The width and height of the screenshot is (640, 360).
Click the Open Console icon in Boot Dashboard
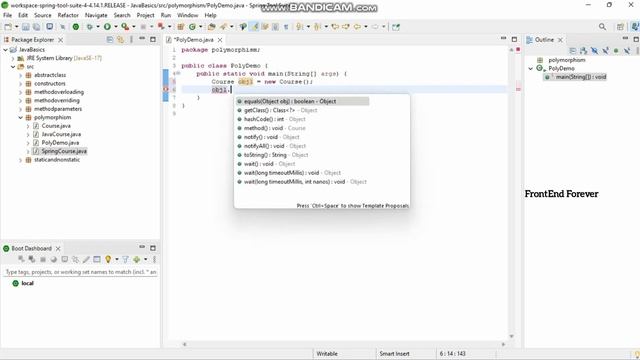[x=65, y=259]
